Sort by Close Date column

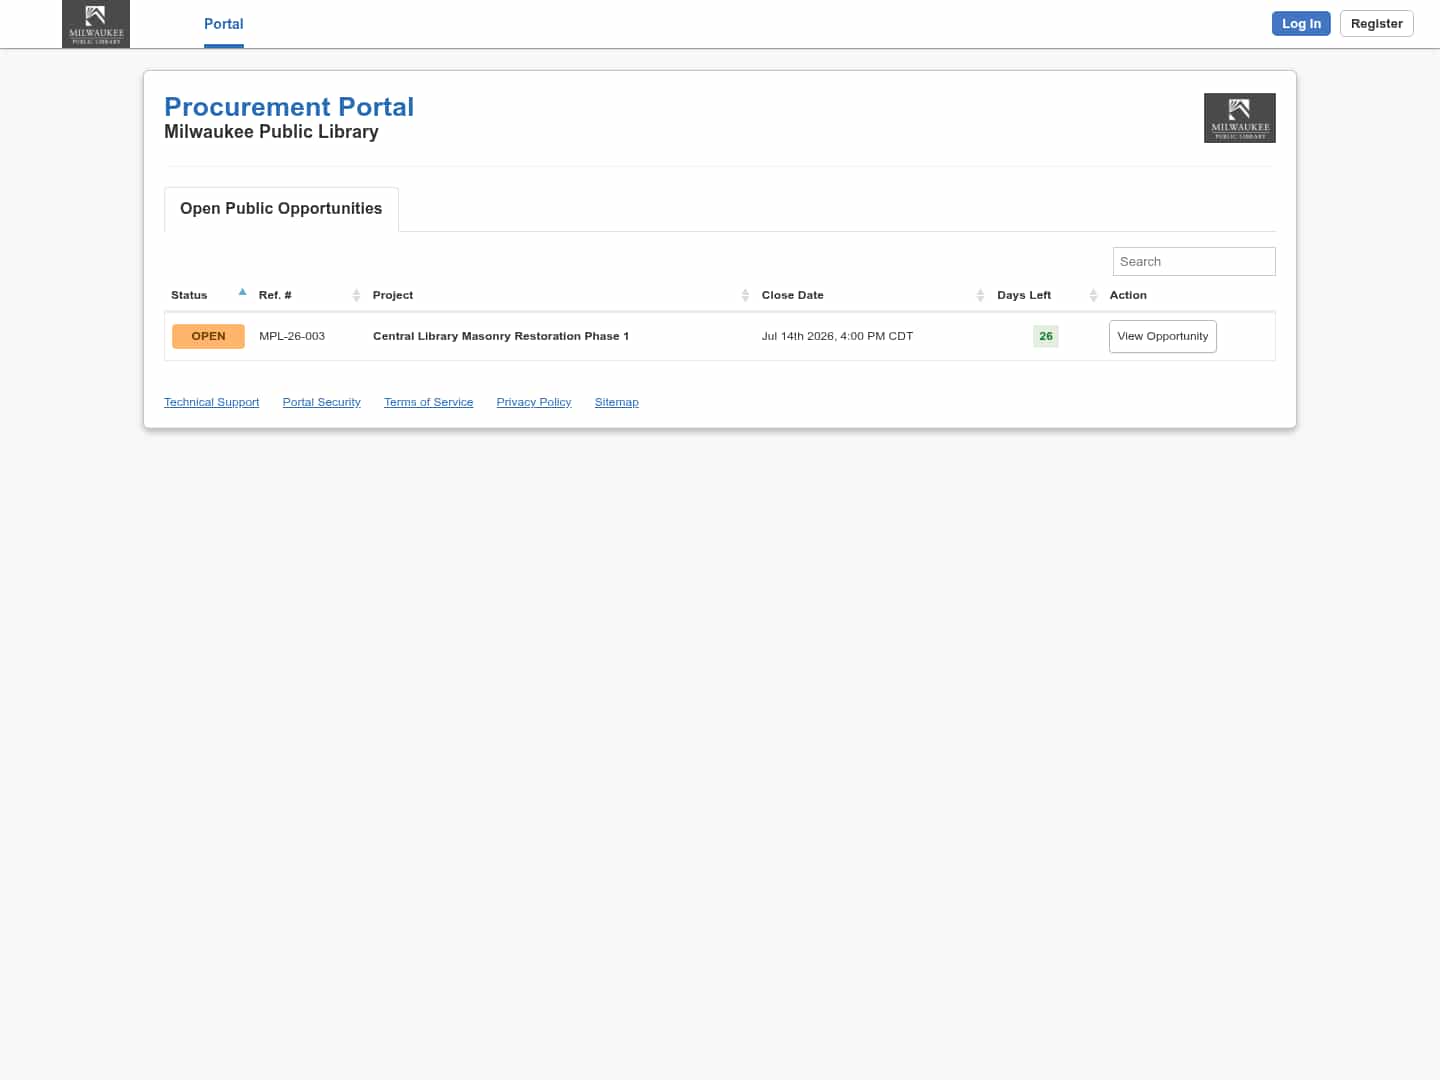coord(873,295)
